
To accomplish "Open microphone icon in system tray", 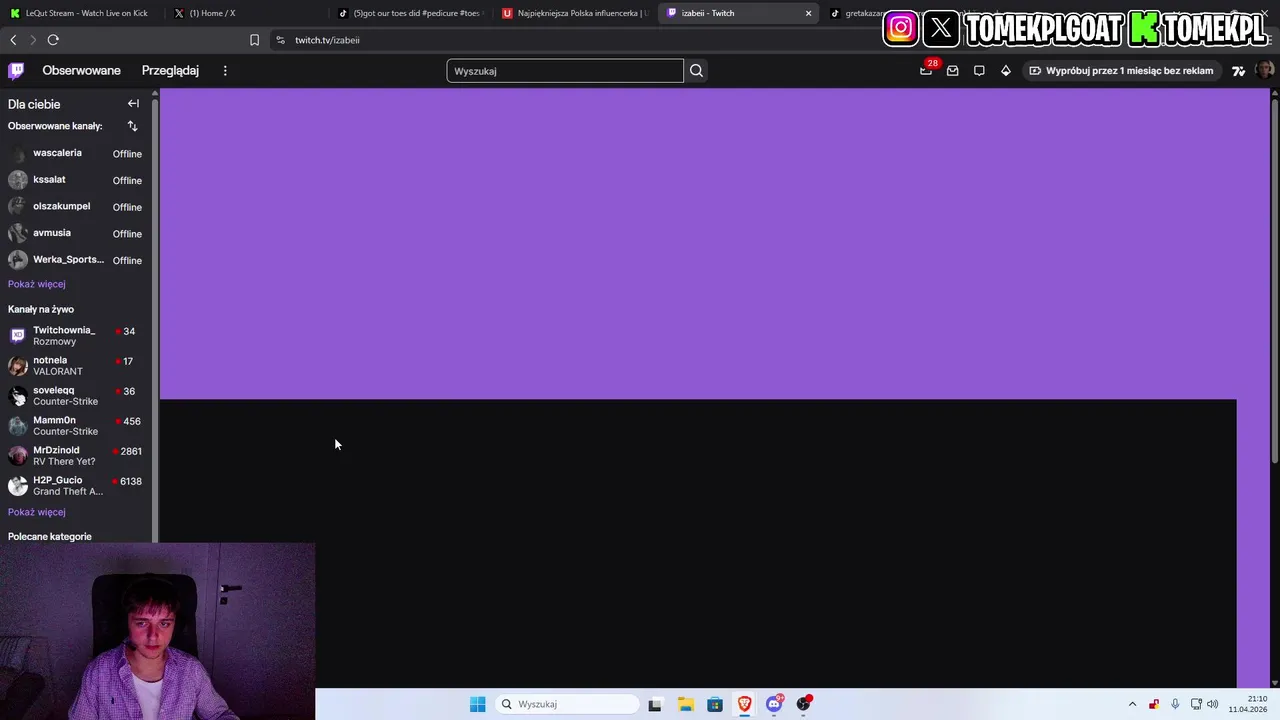I will point(1175,704).
